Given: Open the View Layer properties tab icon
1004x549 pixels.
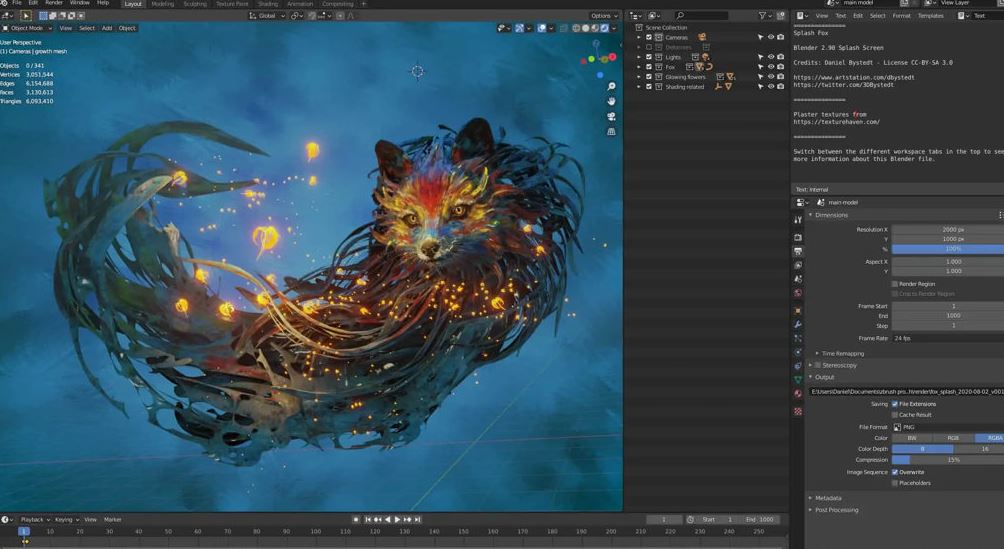Looking at the screenshot, I should [x=798, y=265].
